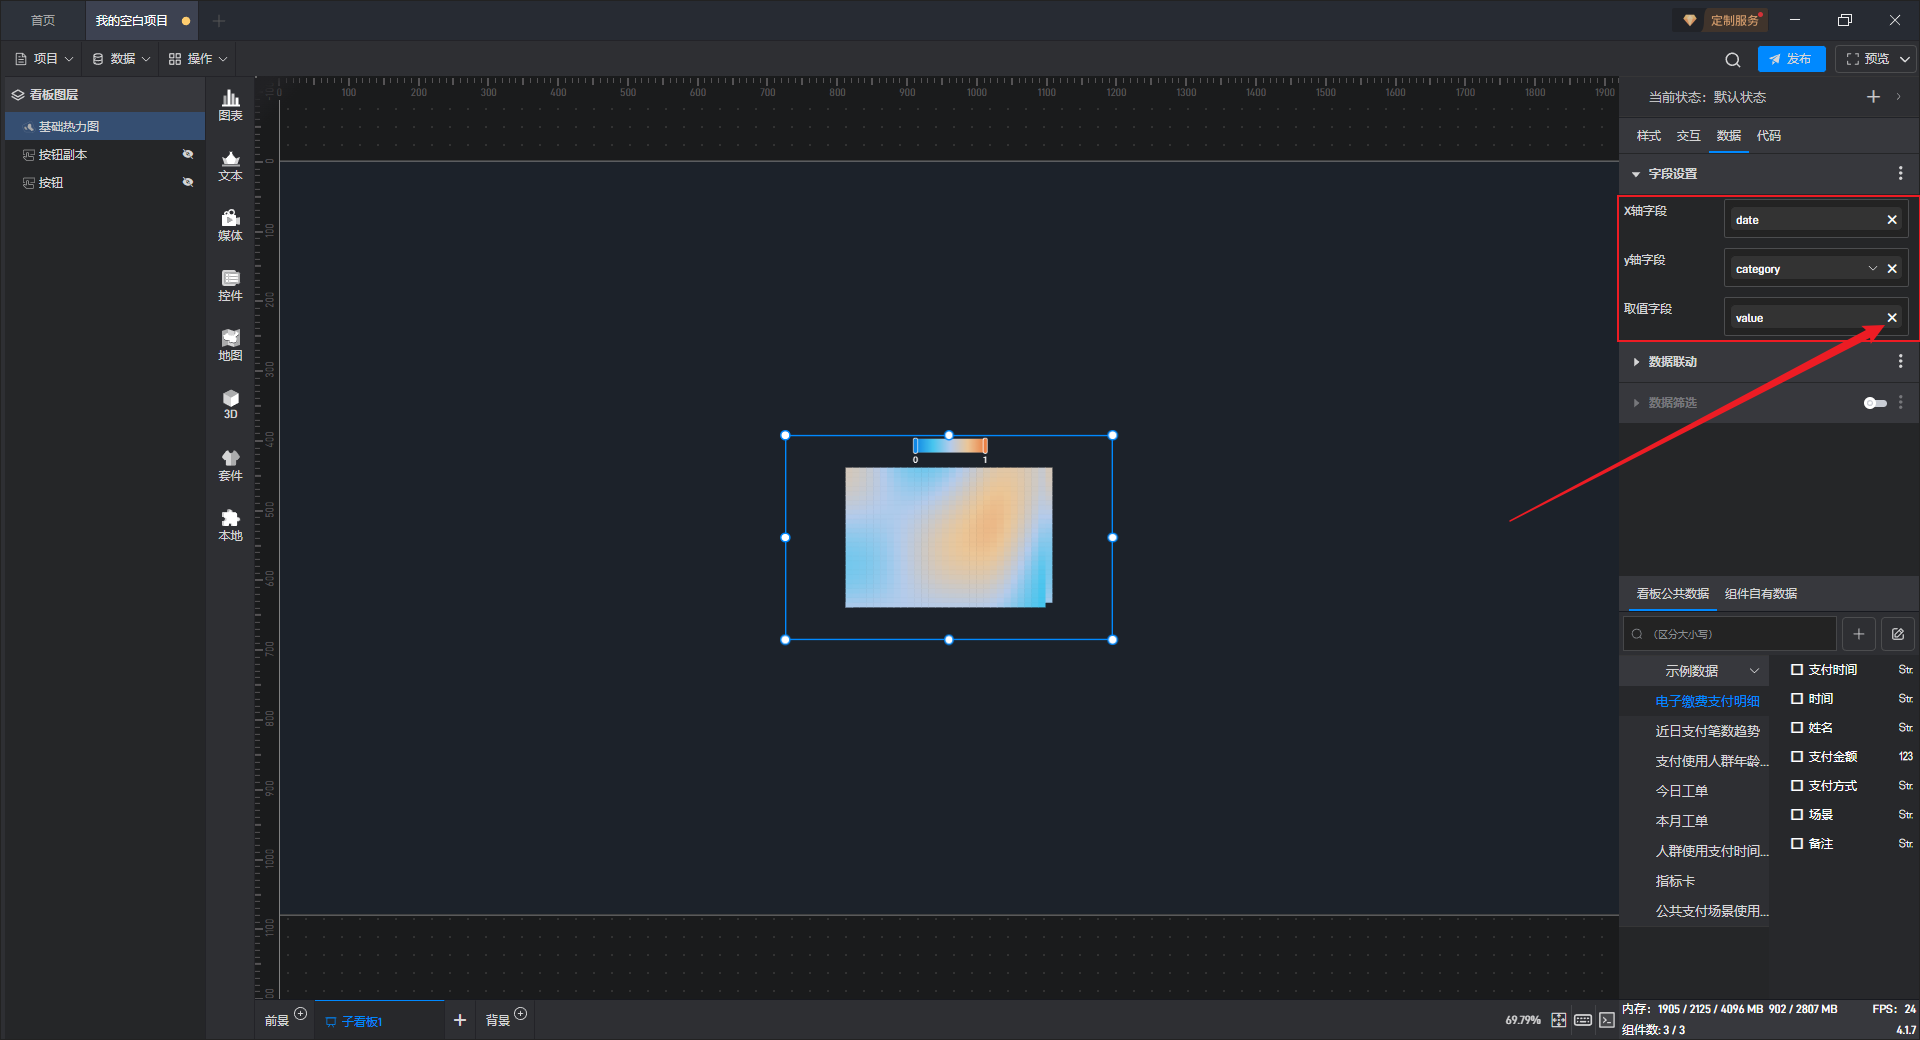Click the edit data icon beside search

click(x=1897, y=634)
